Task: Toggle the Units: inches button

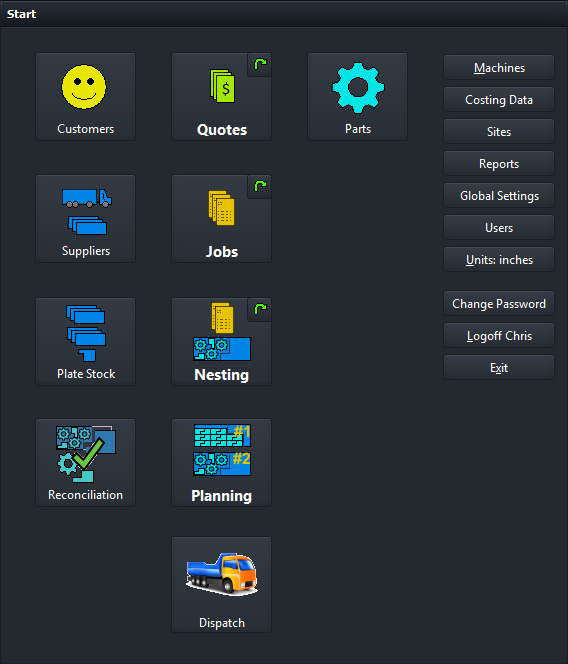Action: (x=499, y=260)
